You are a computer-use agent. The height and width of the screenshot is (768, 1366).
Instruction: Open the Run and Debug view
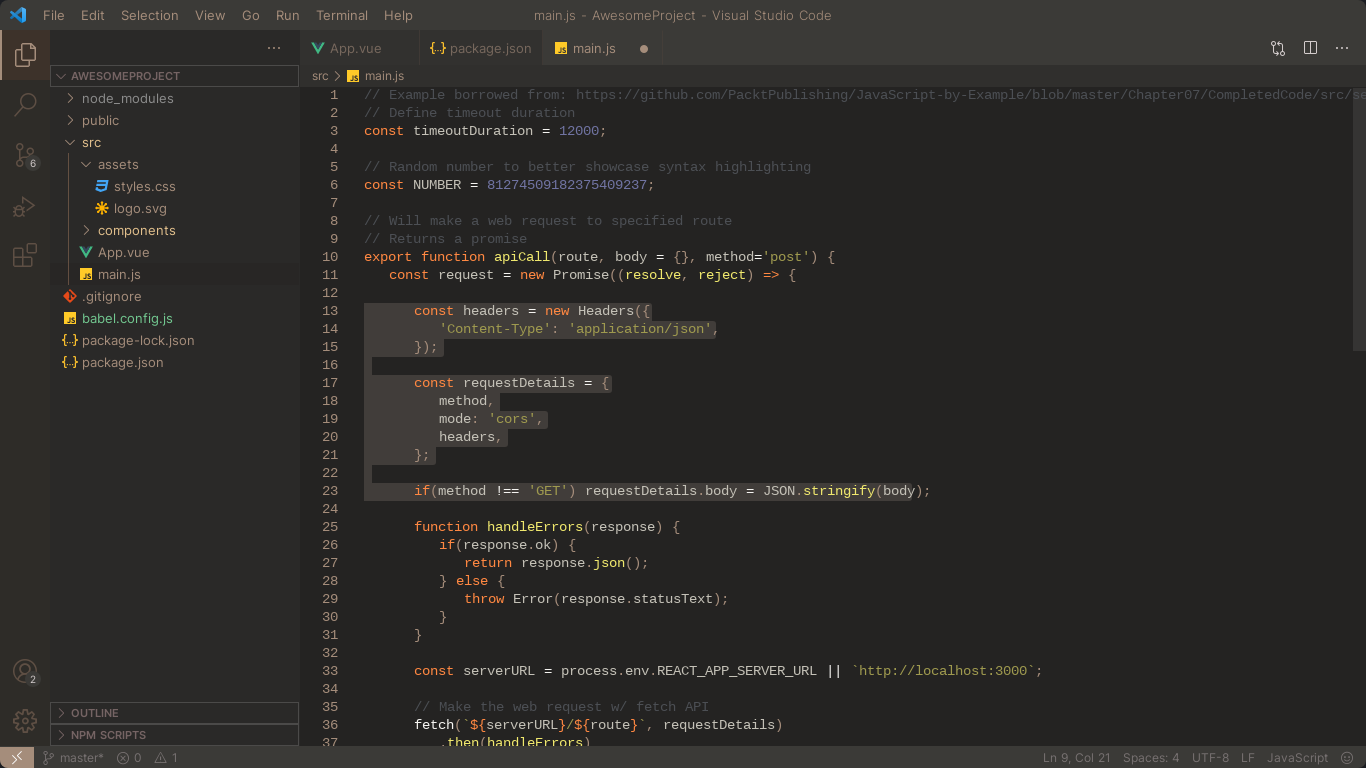(25, 206)
